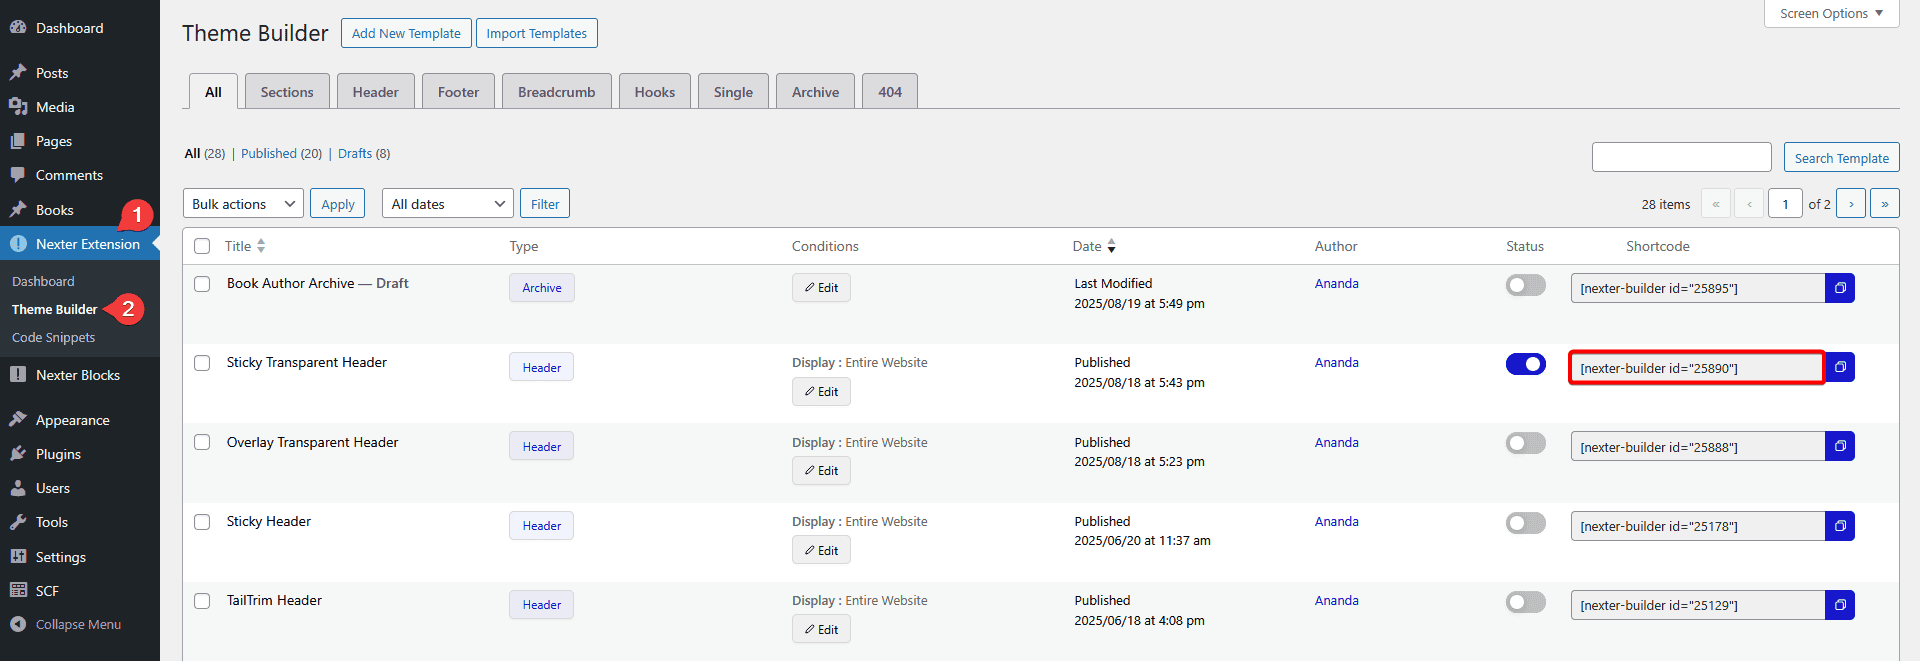Viewport: 1920px width, 661px height.
Task: Check the Sticky Transparent Header row checkbox
Action: click(202, 363)
